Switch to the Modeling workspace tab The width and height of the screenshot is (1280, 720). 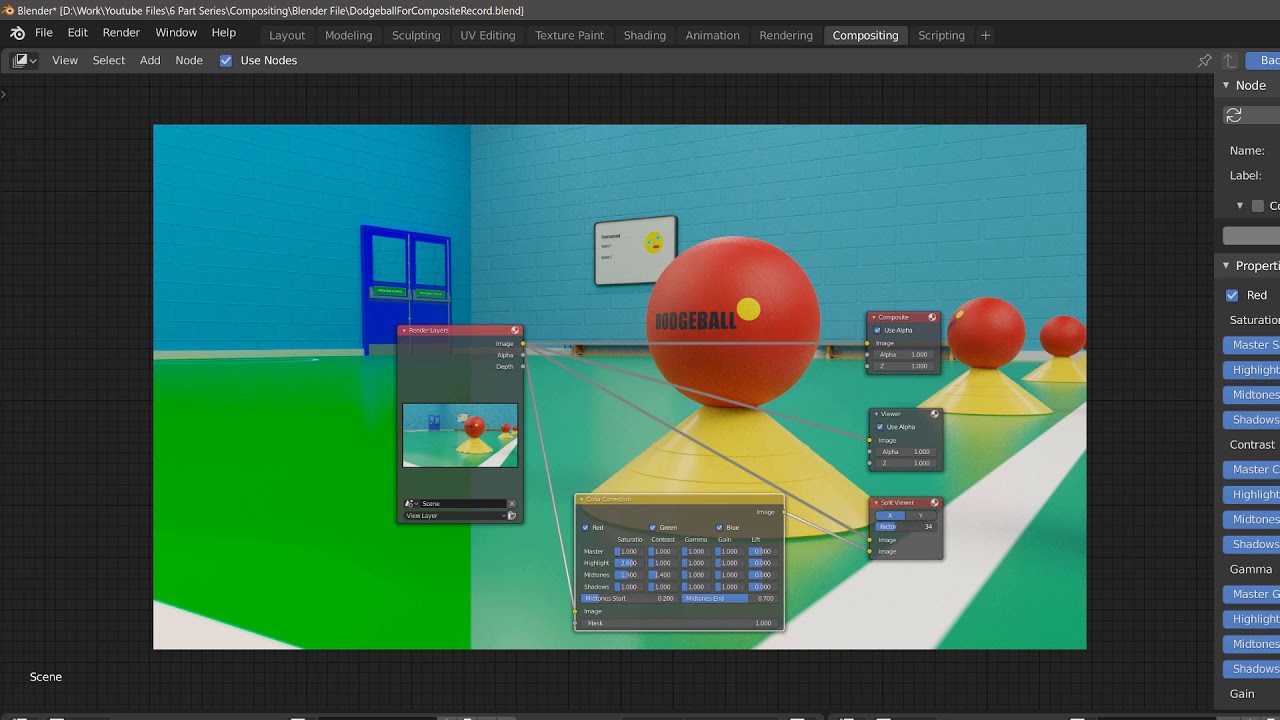coord(349,35)
